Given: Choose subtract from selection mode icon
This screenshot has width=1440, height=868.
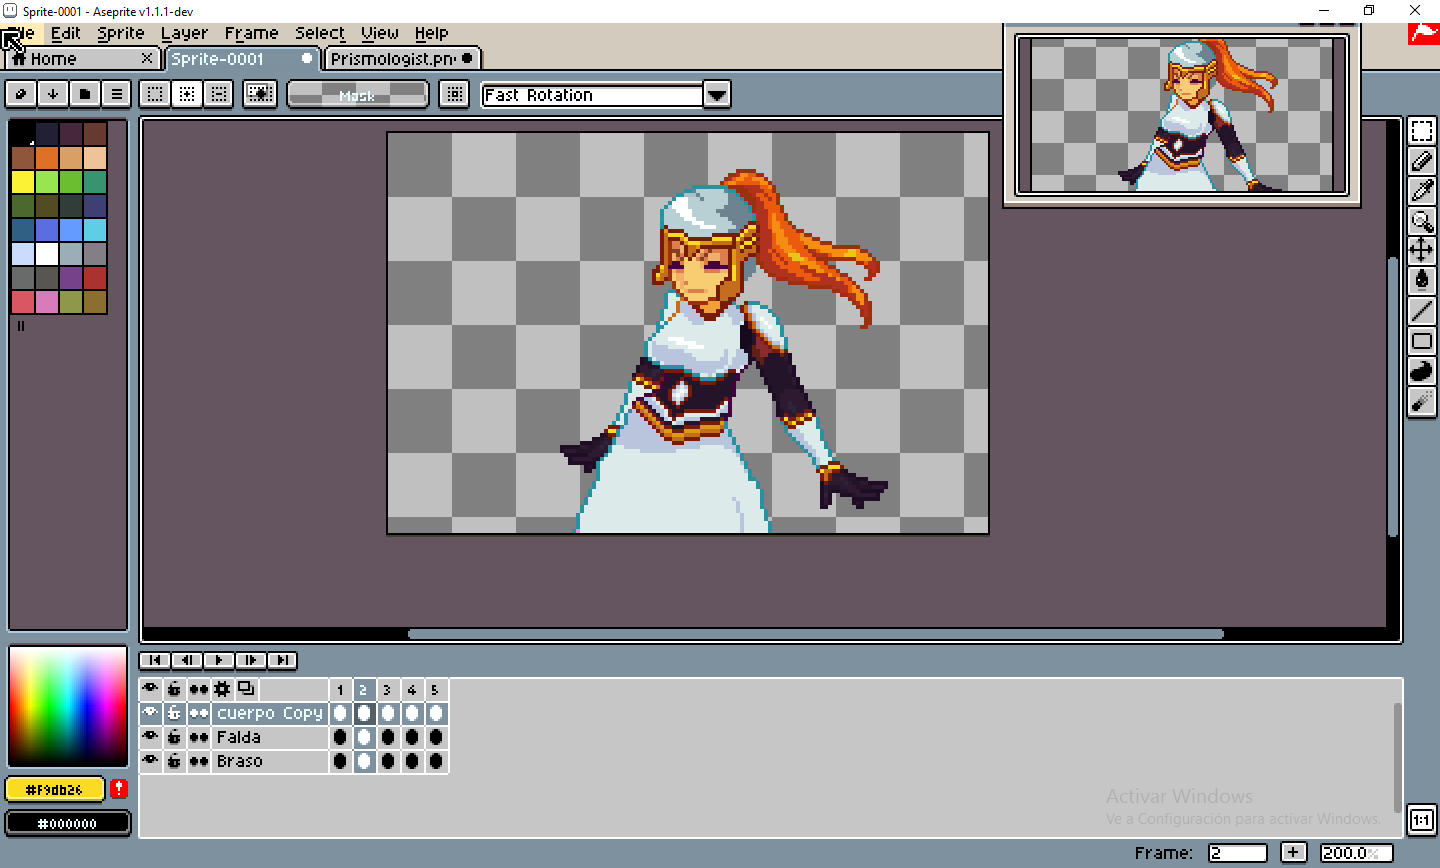Looking at the screenshot, I should coord(218,94).
